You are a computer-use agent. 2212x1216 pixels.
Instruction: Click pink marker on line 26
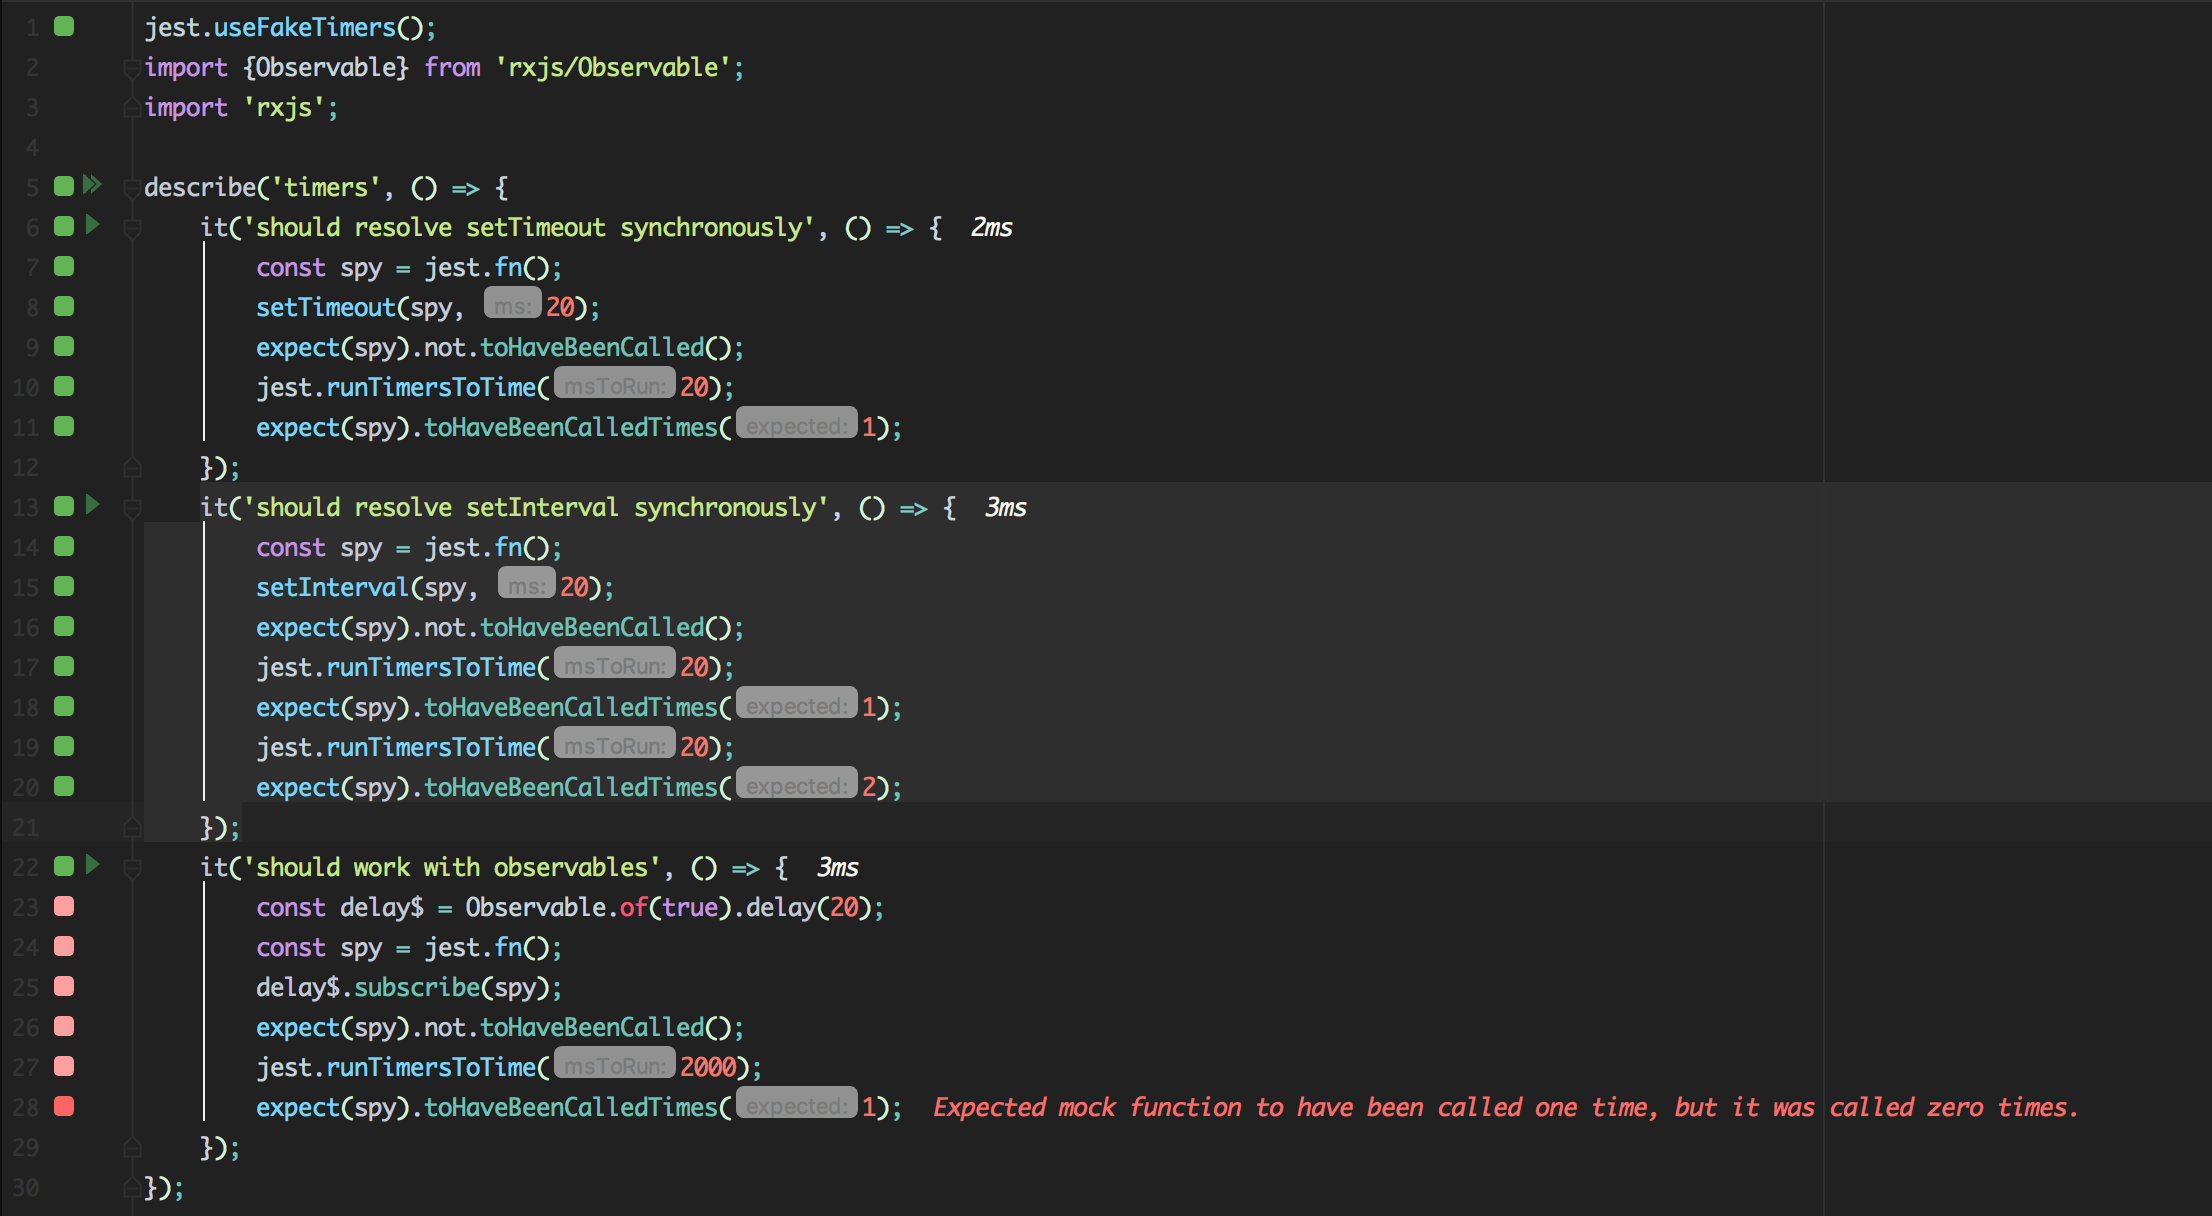(x=64, y=1026)
